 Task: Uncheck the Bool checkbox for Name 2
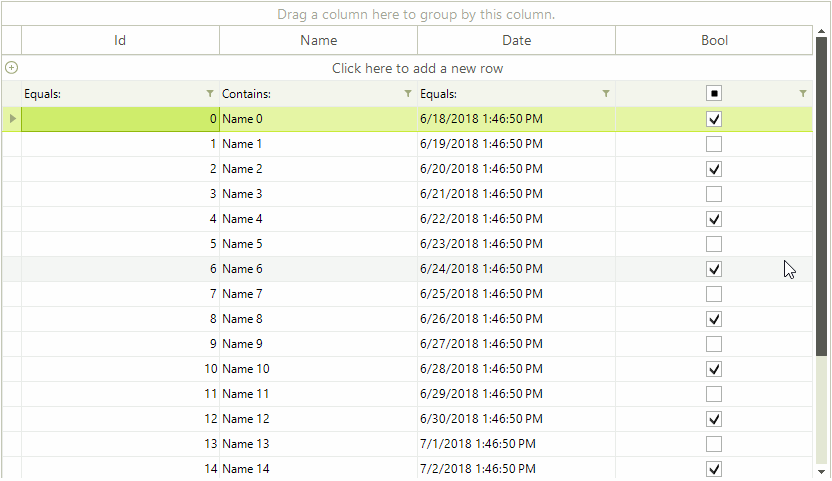point(714,169)
